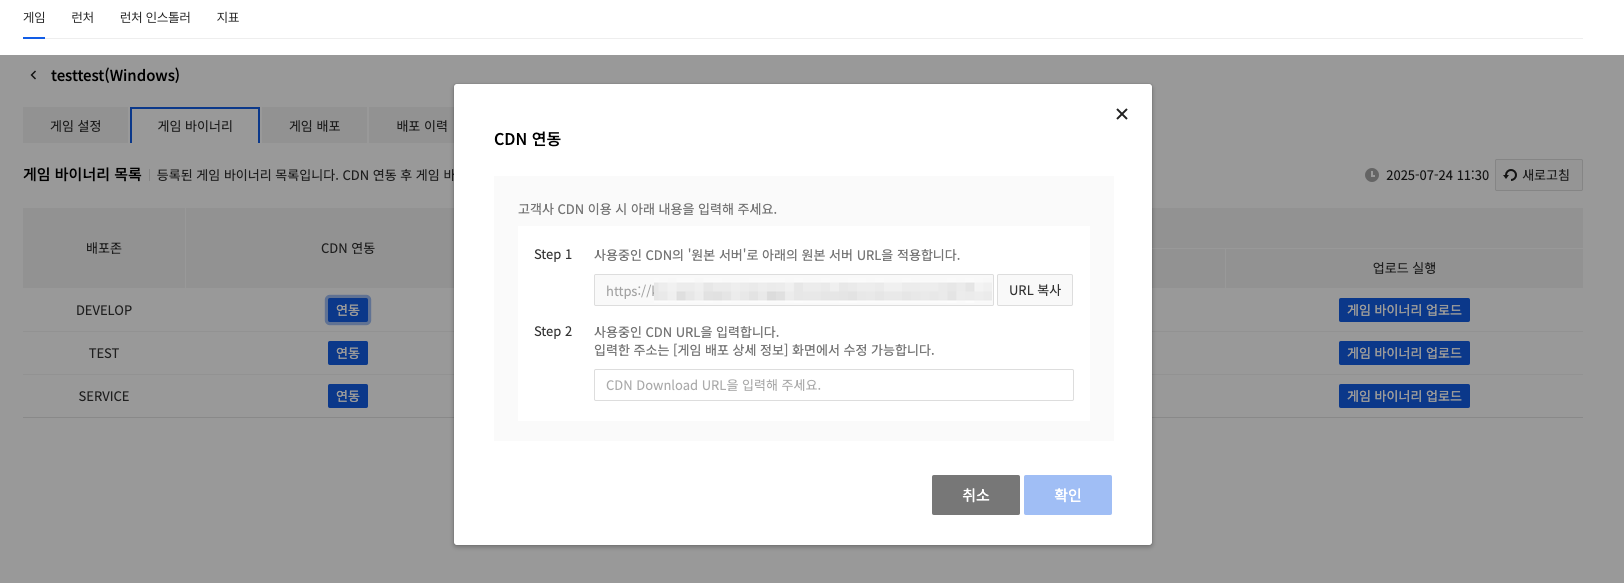Screen dimensions: 1624x583
Task: Click 게임 바이너리 업로드 in TEST row
Action: point(1404,353)
